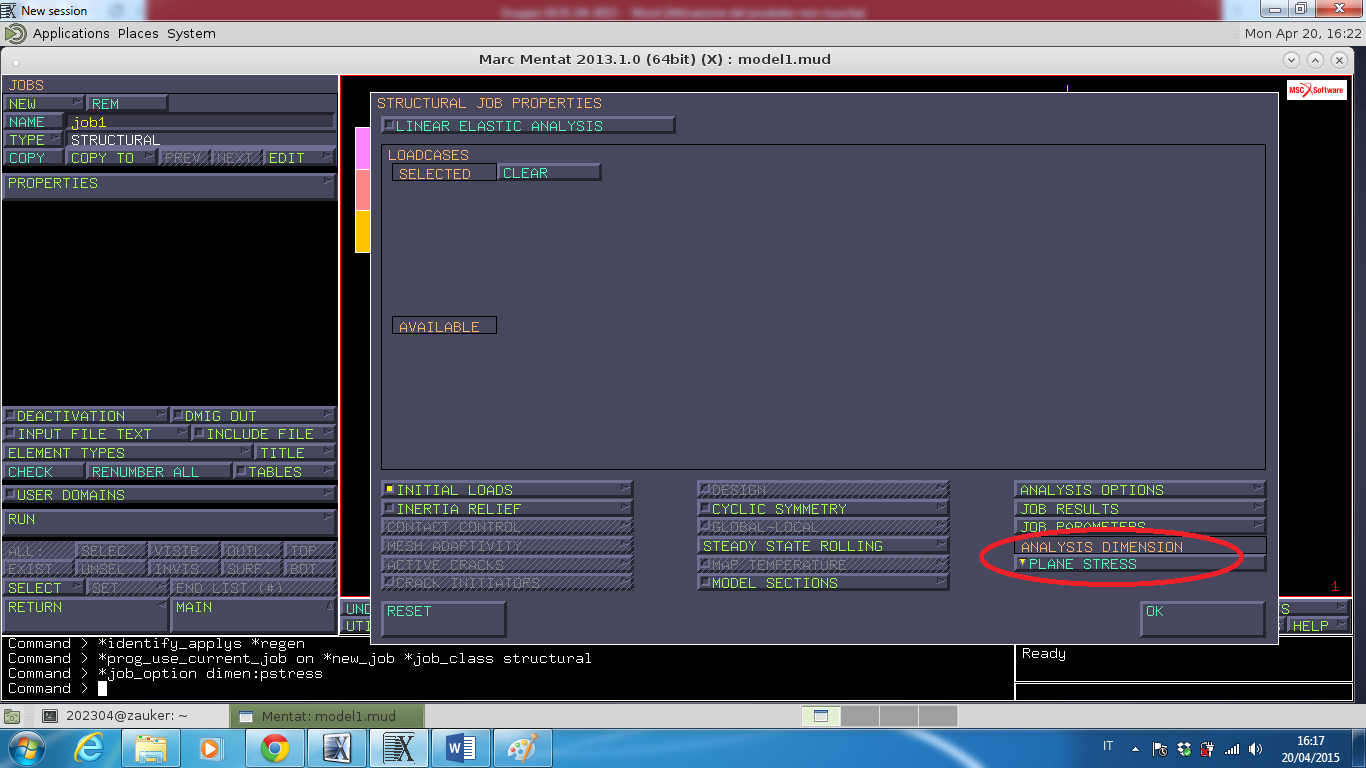The width and height of the screenshot is (1366, 768).
Task: Click OK in Structural Job Properties
Action: tap(1203, 619)
